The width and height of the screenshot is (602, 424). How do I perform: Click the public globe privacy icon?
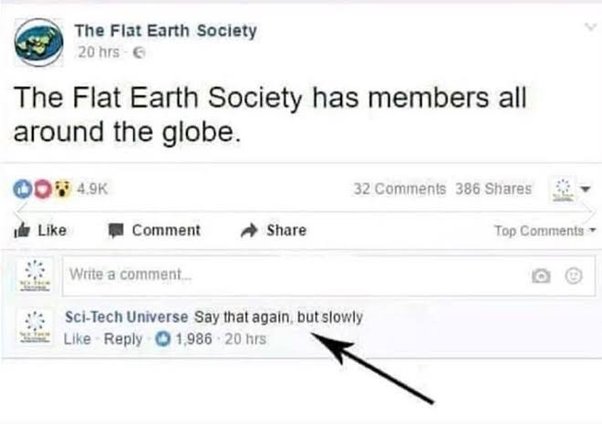[139, 53]
